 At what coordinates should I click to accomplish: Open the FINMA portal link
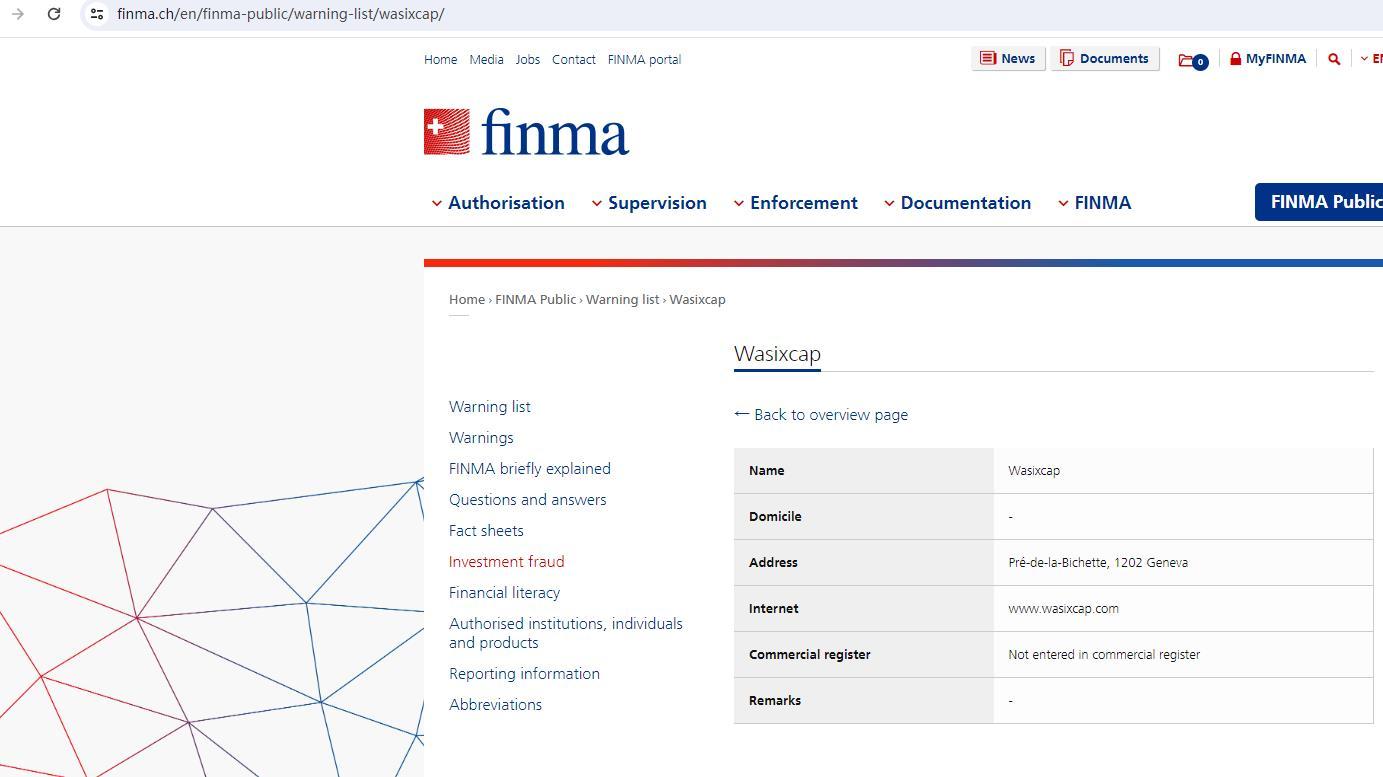click(x=644, y=60)
